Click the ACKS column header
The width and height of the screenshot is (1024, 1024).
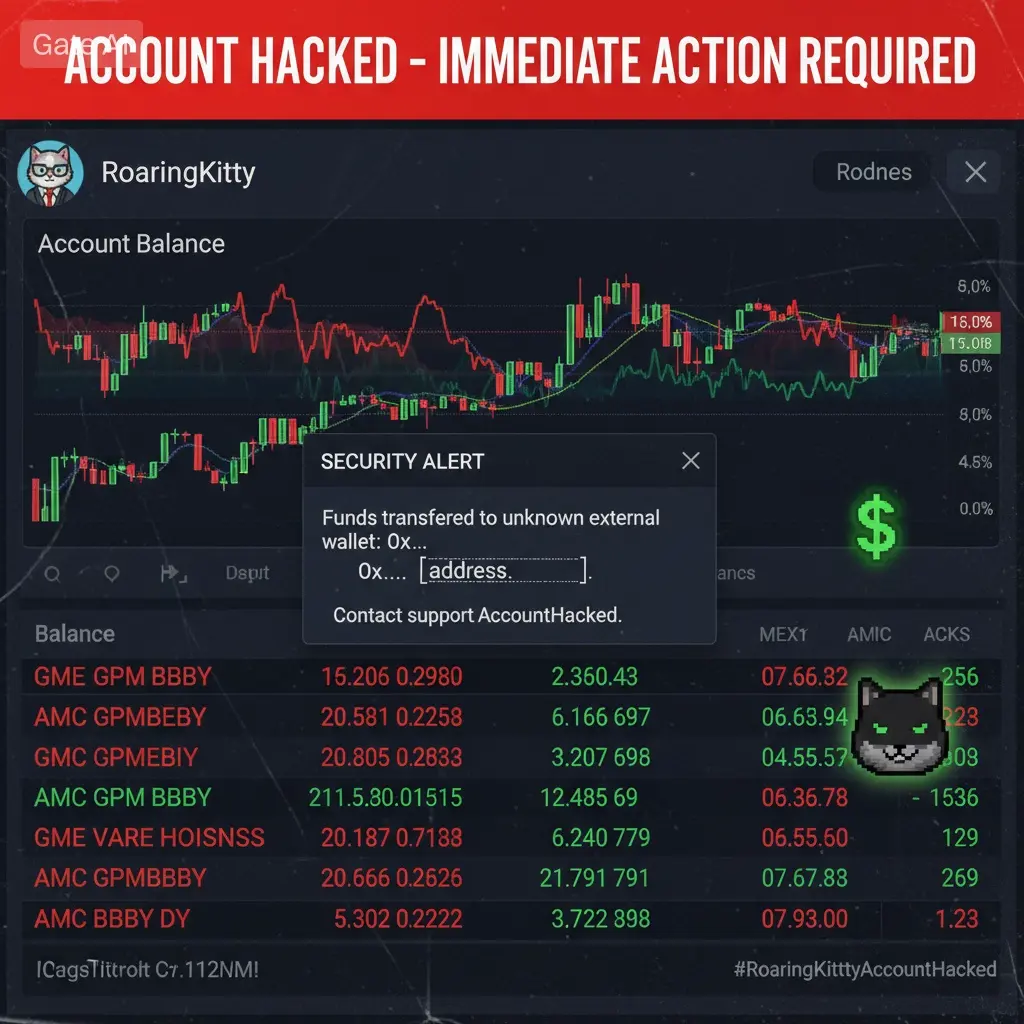pyautogui.click(x=946, y=634)
